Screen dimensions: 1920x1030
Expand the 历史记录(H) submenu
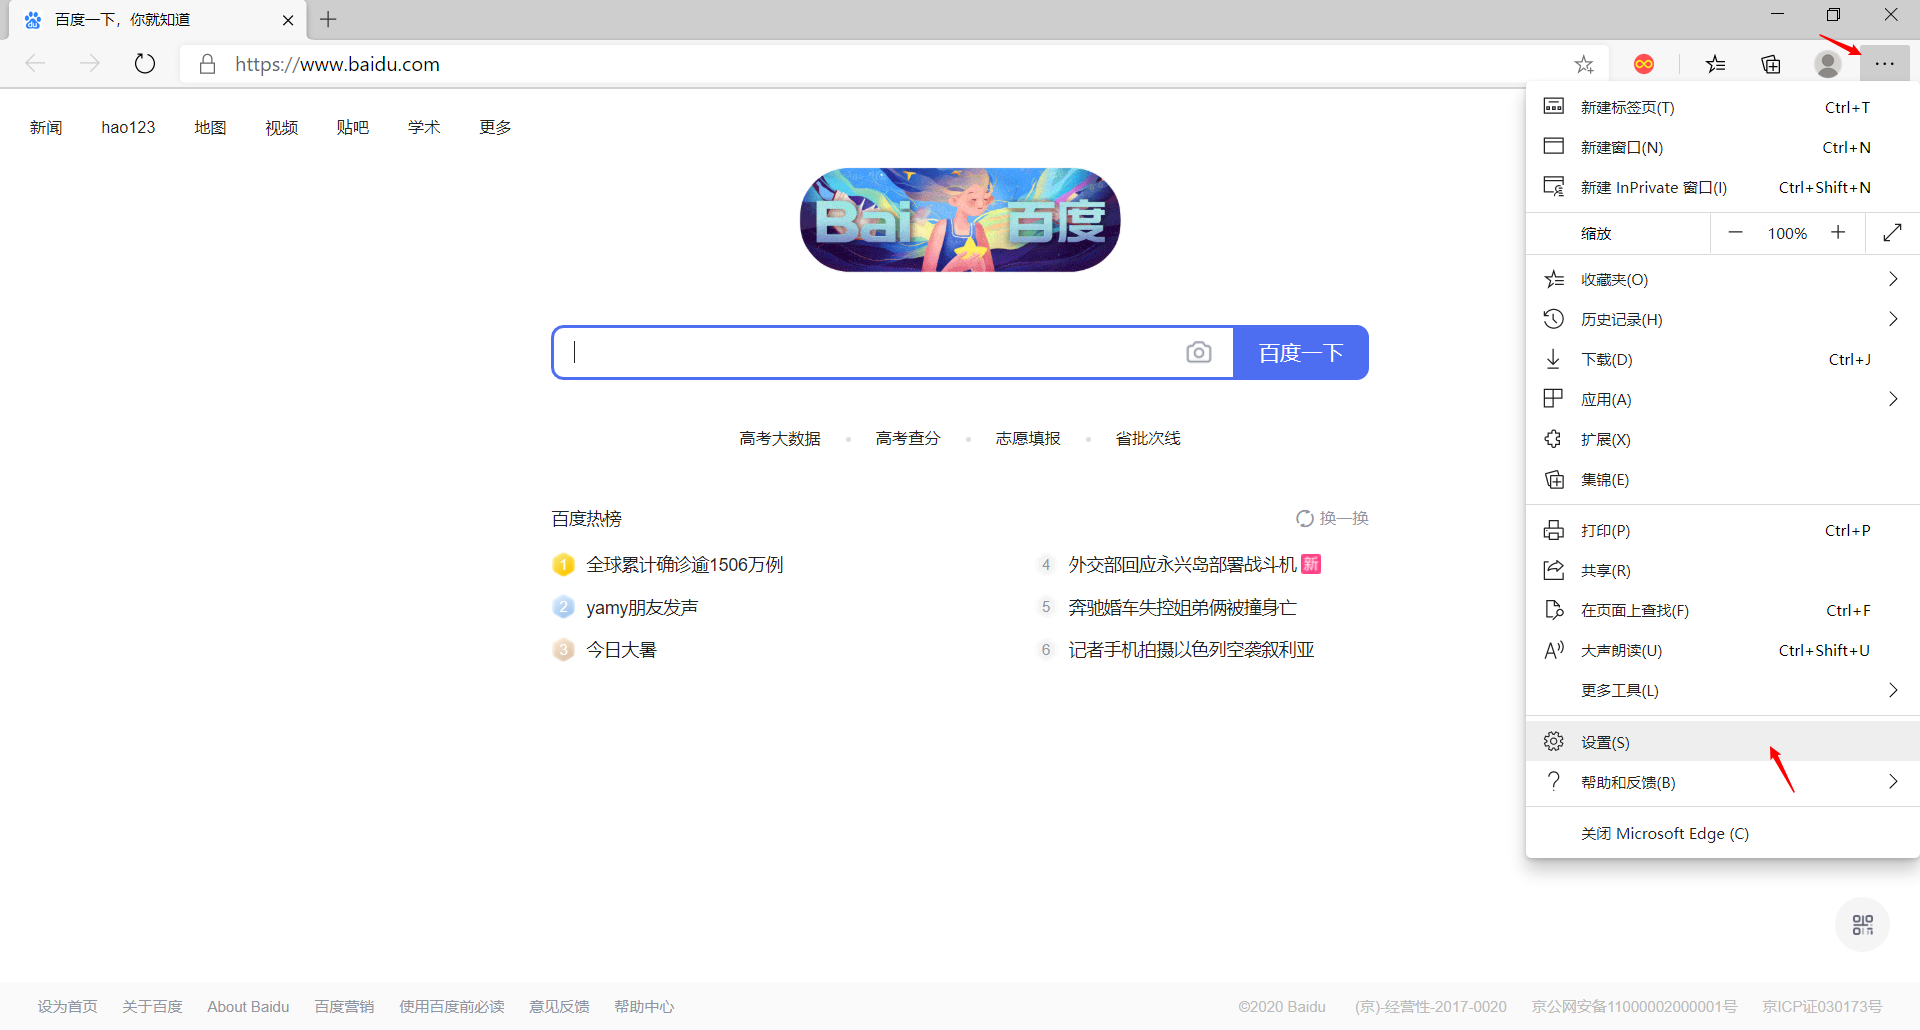[x=1722, y=319]
